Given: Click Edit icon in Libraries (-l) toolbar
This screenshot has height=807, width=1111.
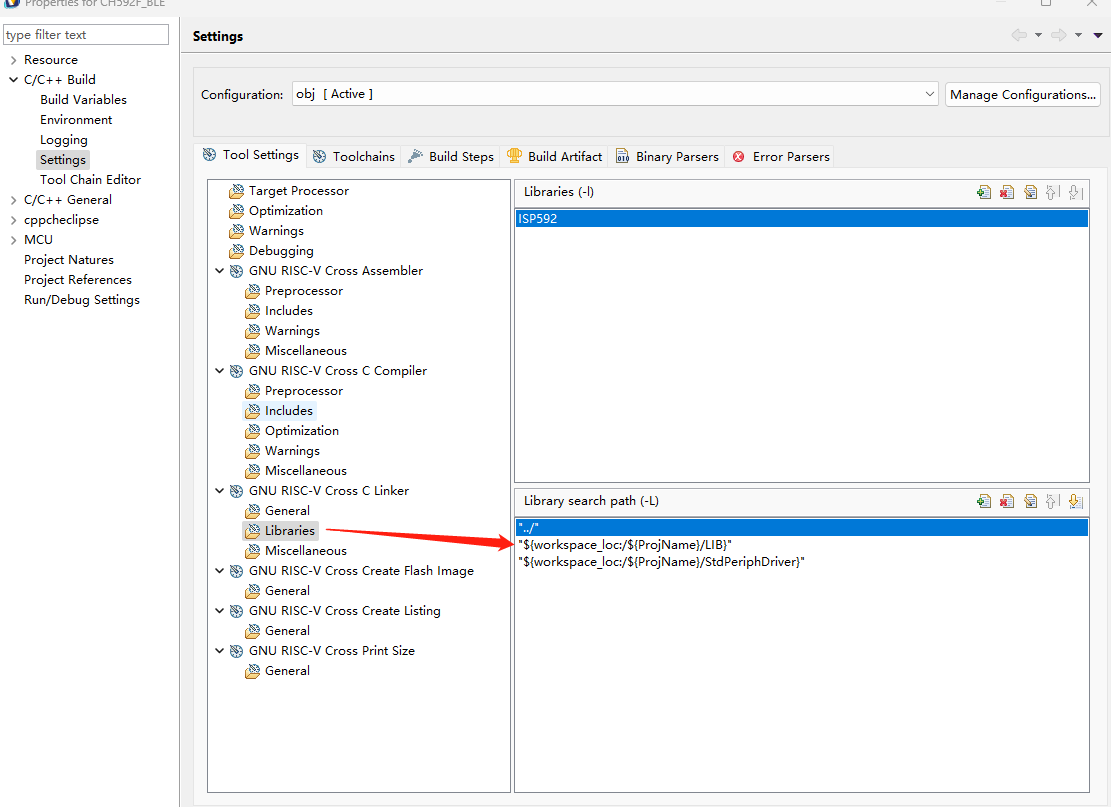Looking at the screenshot, I should 1030,192.
